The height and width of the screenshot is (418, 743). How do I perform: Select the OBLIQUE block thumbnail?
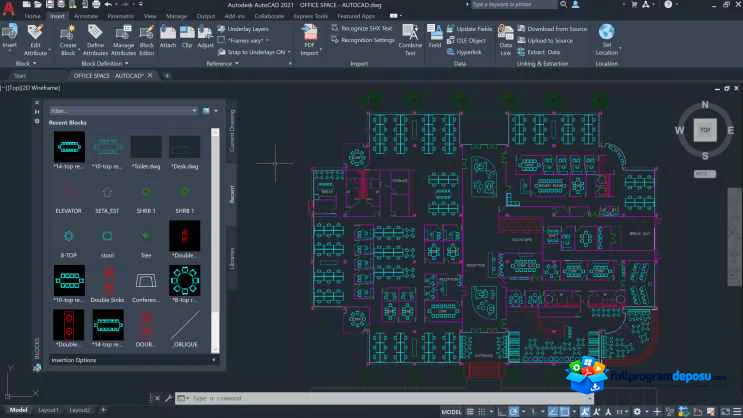click(185, 326)
